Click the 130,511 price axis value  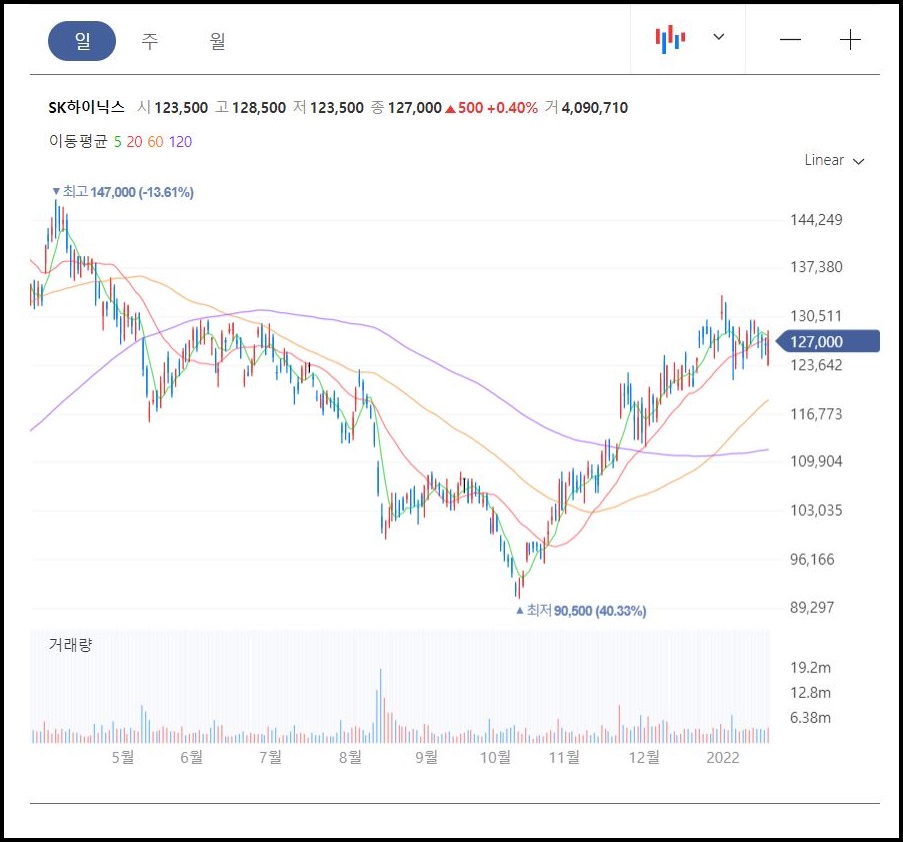(x=816, y=316)
